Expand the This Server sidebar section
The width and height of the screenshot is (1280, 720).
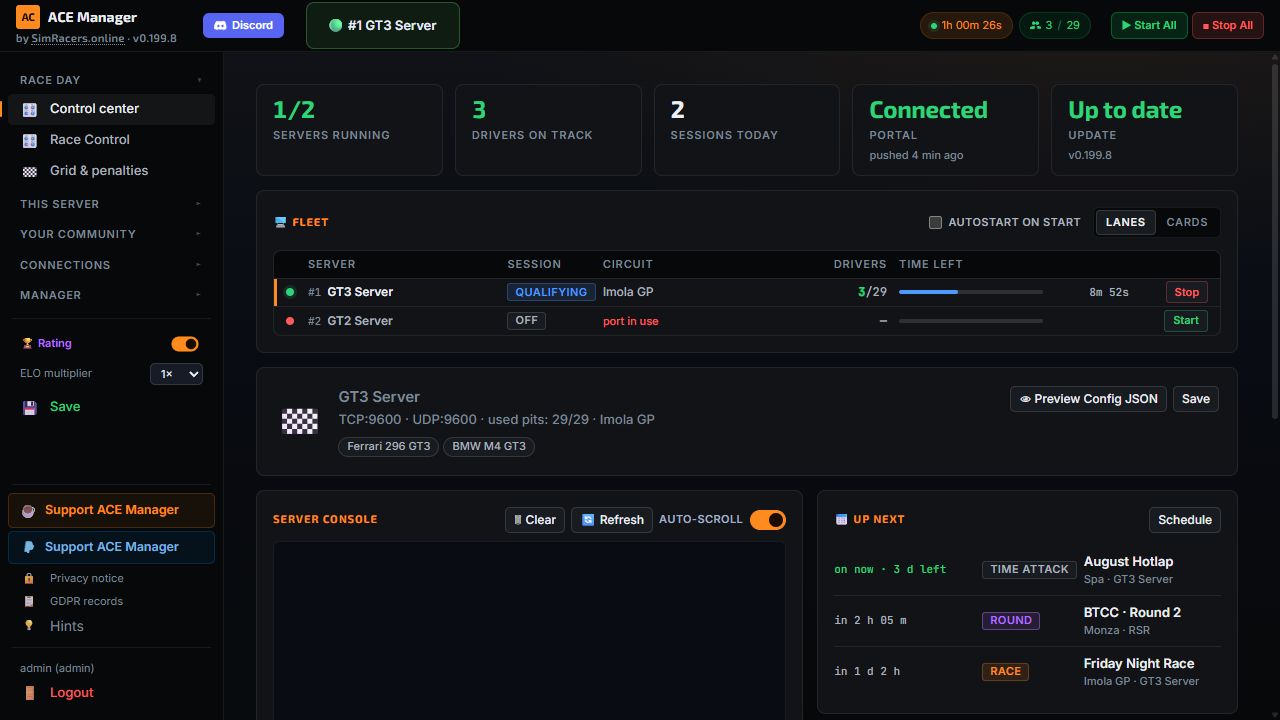(111, 204)
